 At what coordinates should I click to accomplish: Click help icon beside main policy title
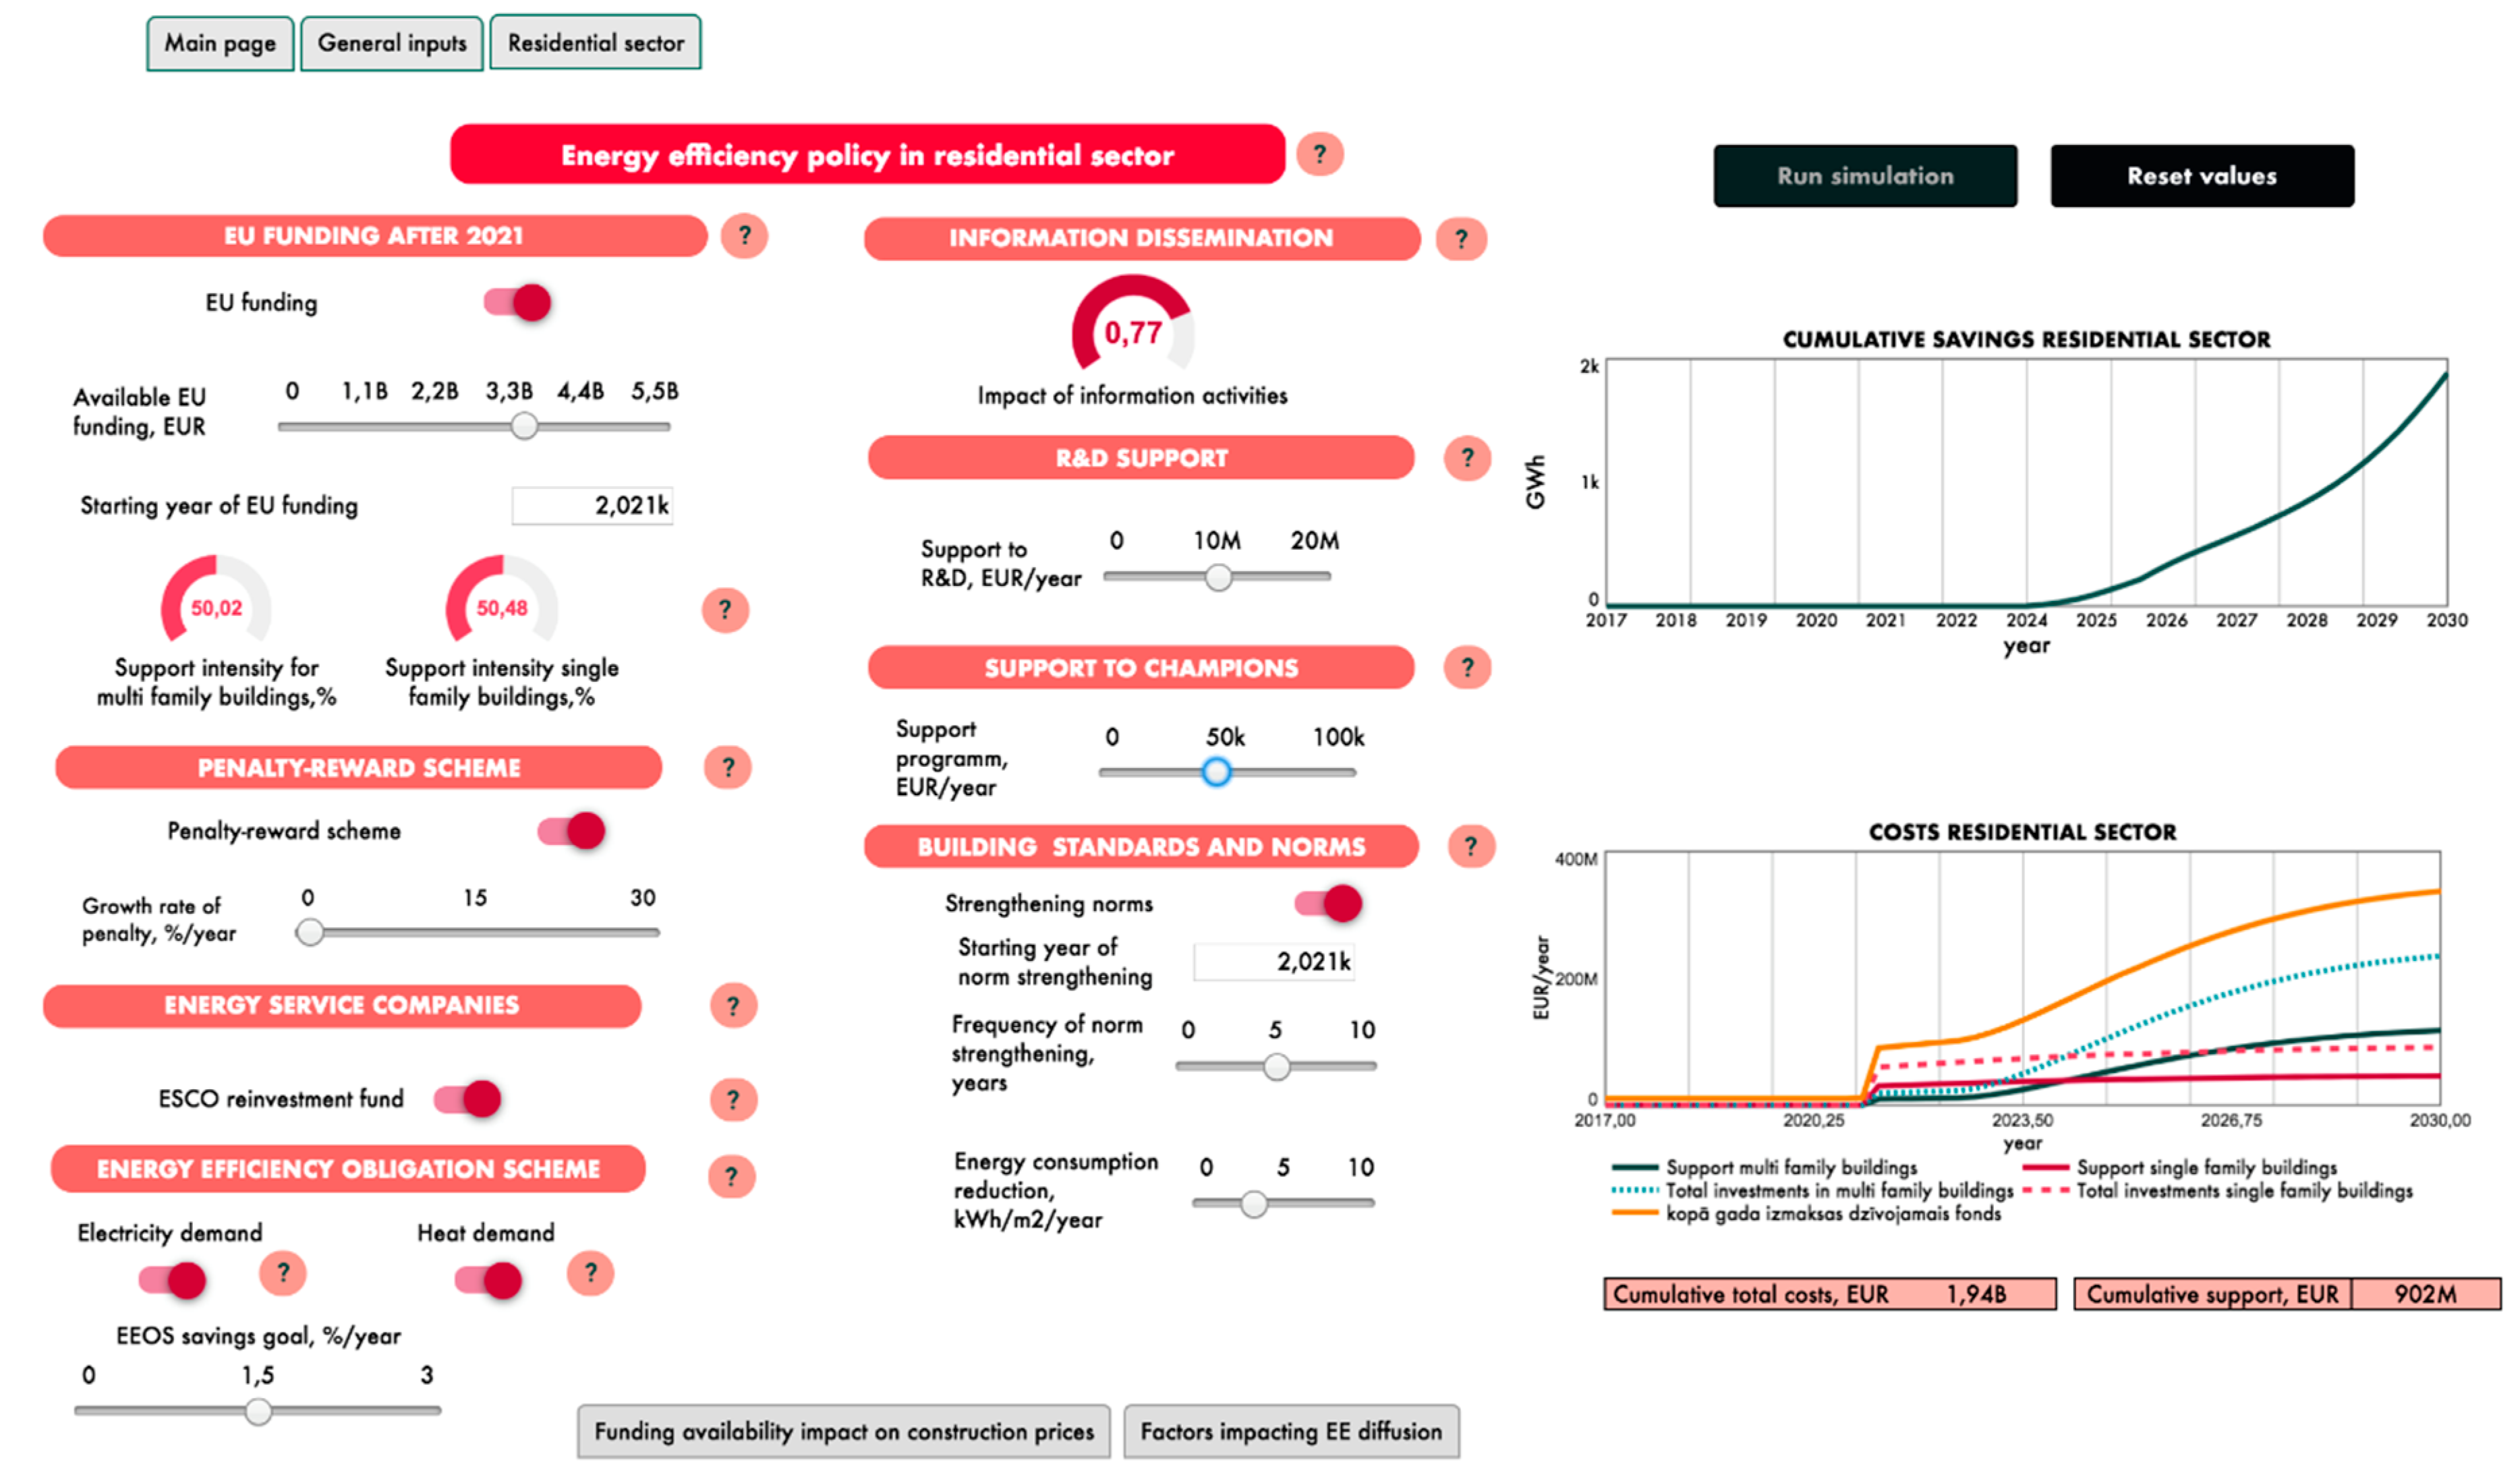tap(1320, 154)
